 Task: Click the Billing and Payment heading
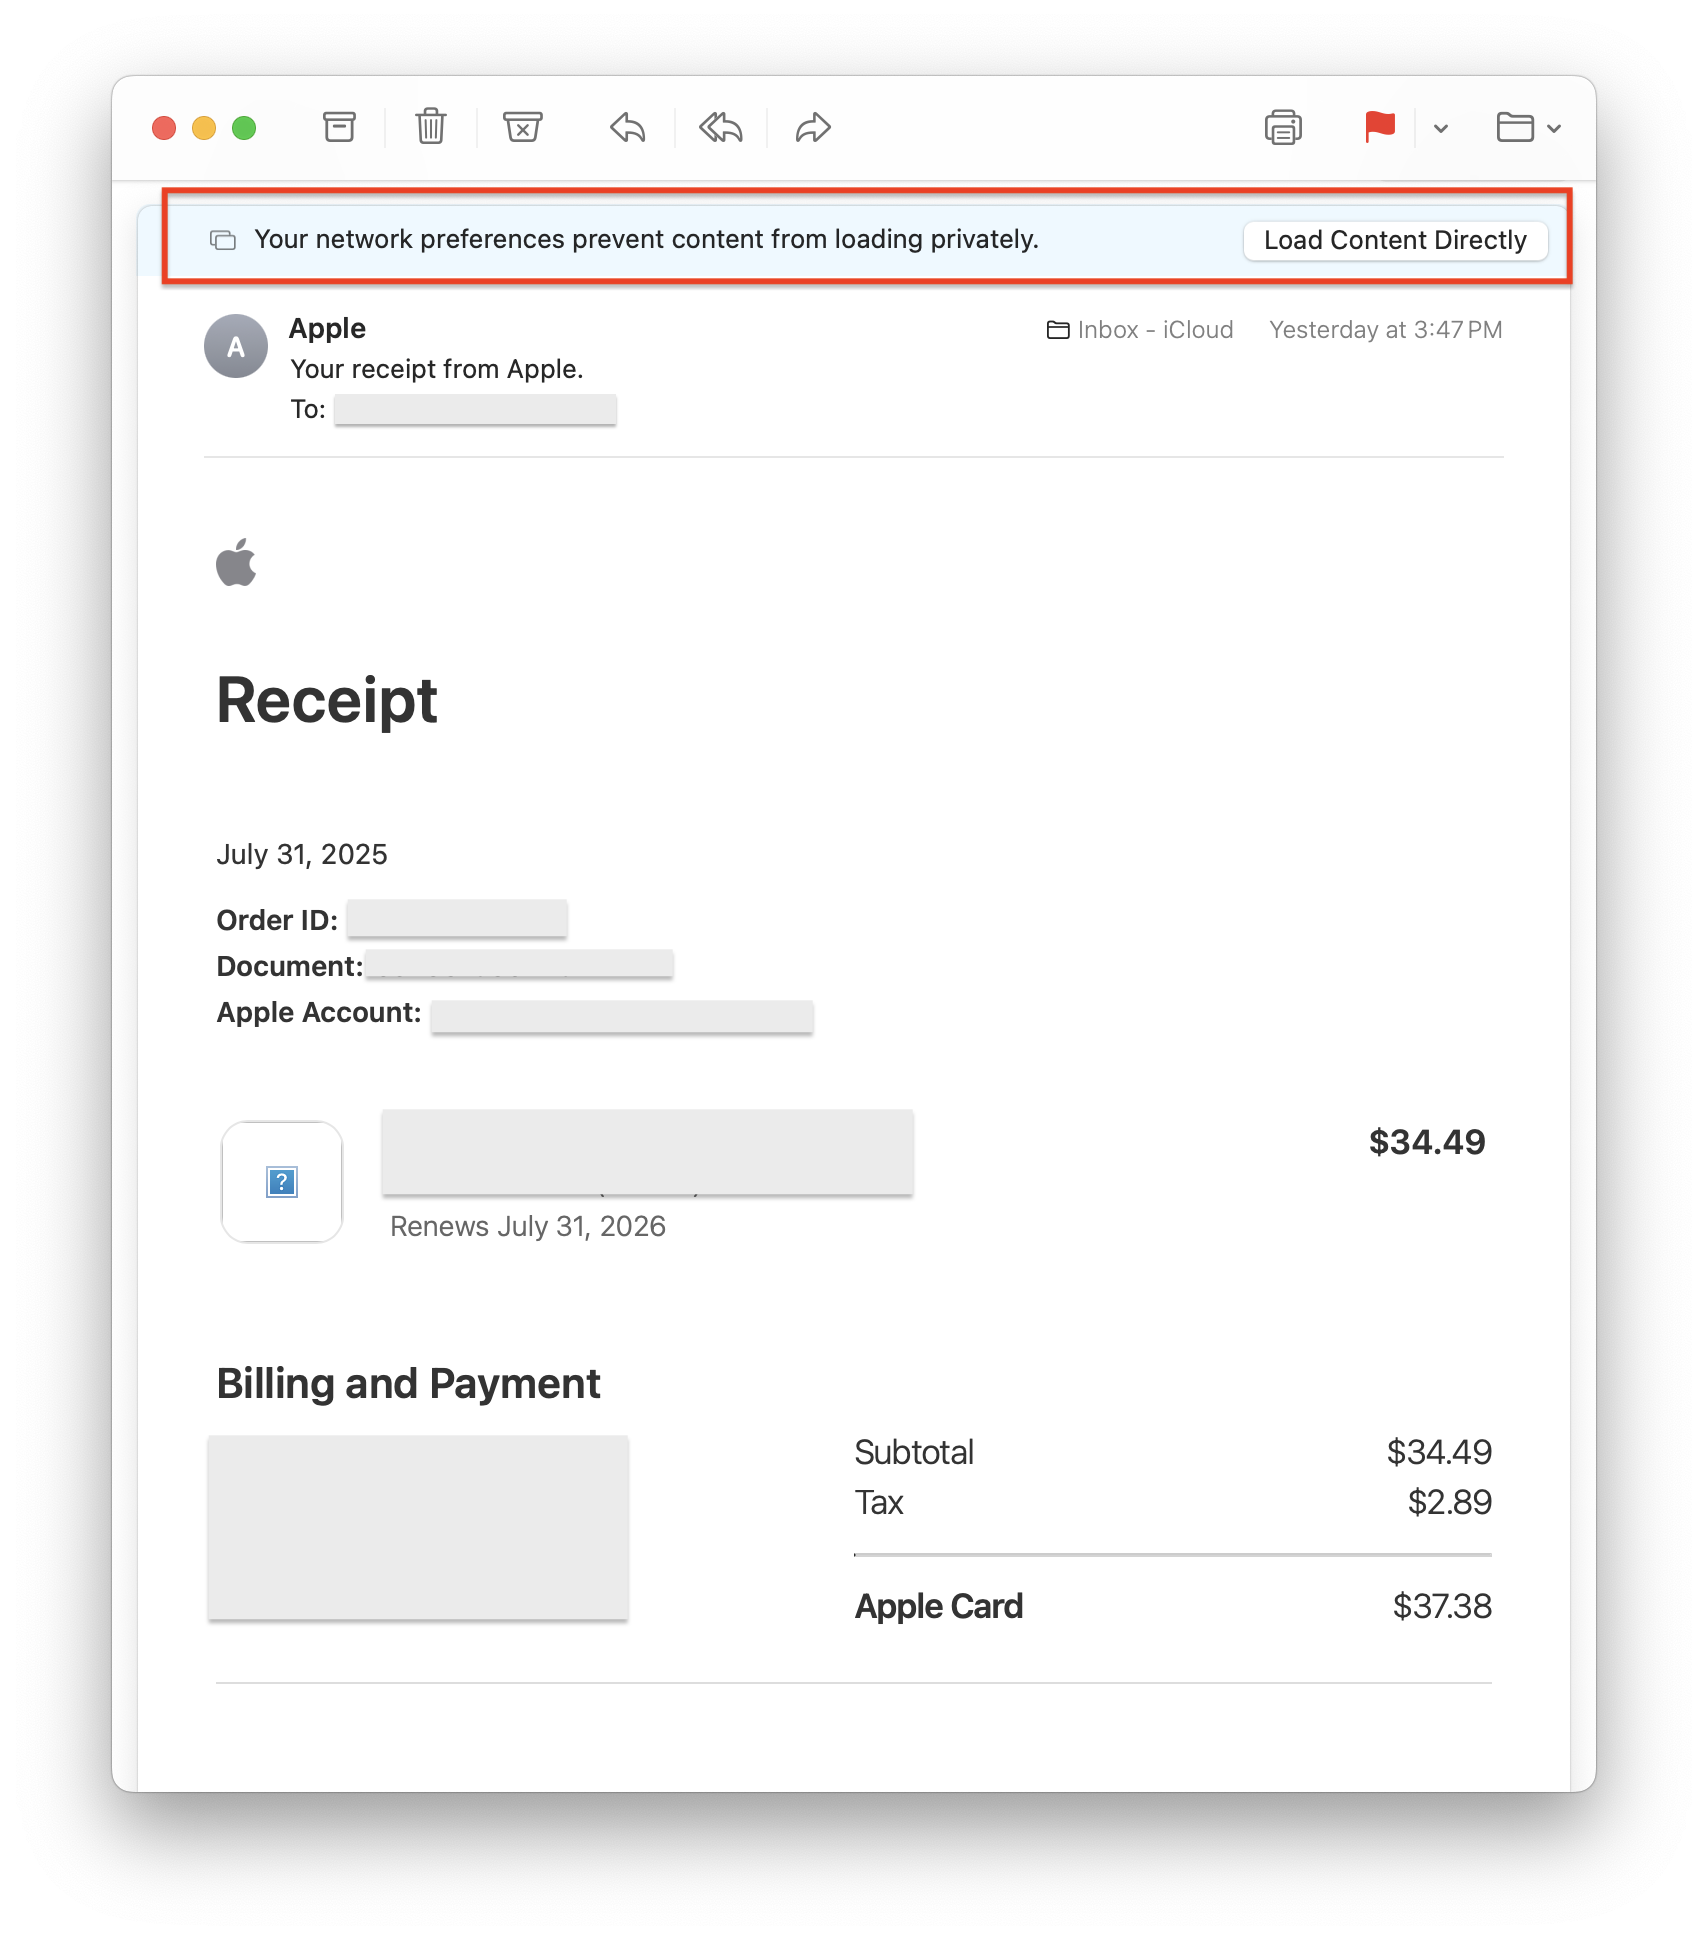pos(408,1384)
